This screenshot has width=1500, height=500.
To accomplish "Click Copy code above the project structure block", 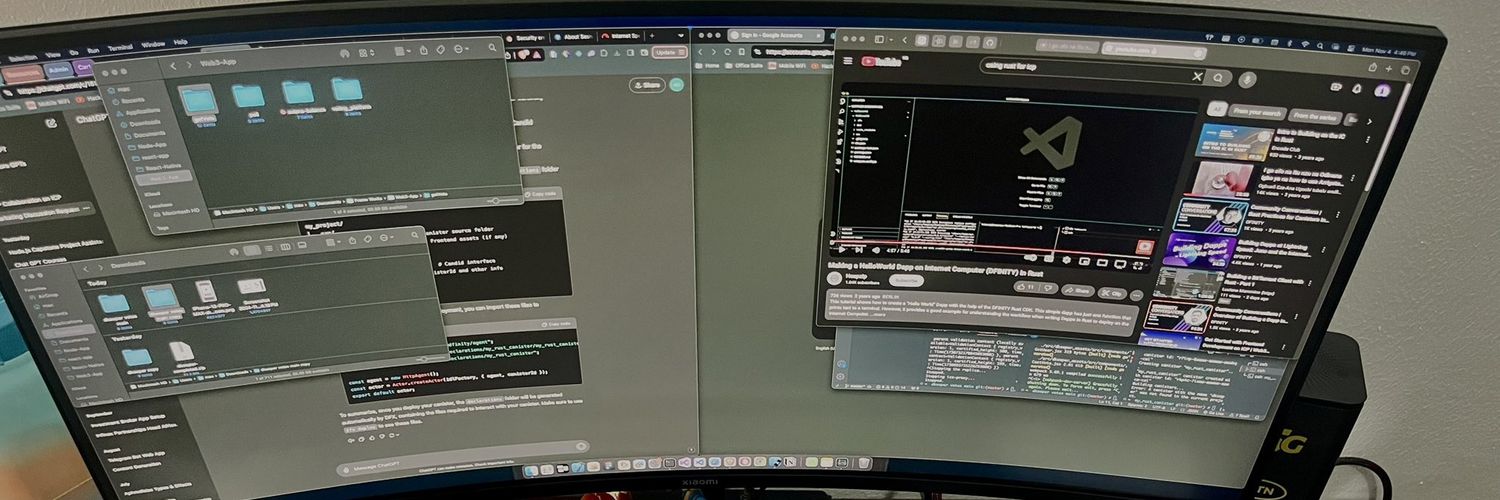I will pos(543,193).
